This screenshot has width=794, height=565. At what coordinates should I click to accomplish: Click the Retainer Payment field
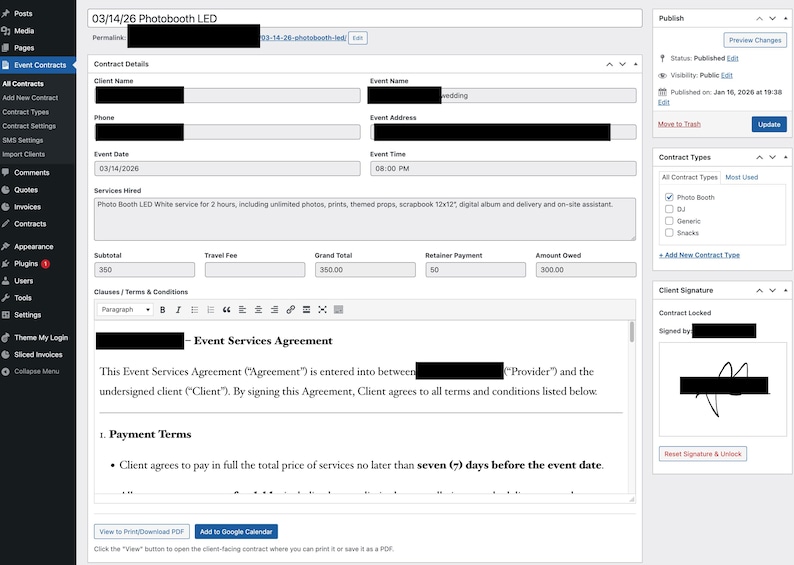475,270
